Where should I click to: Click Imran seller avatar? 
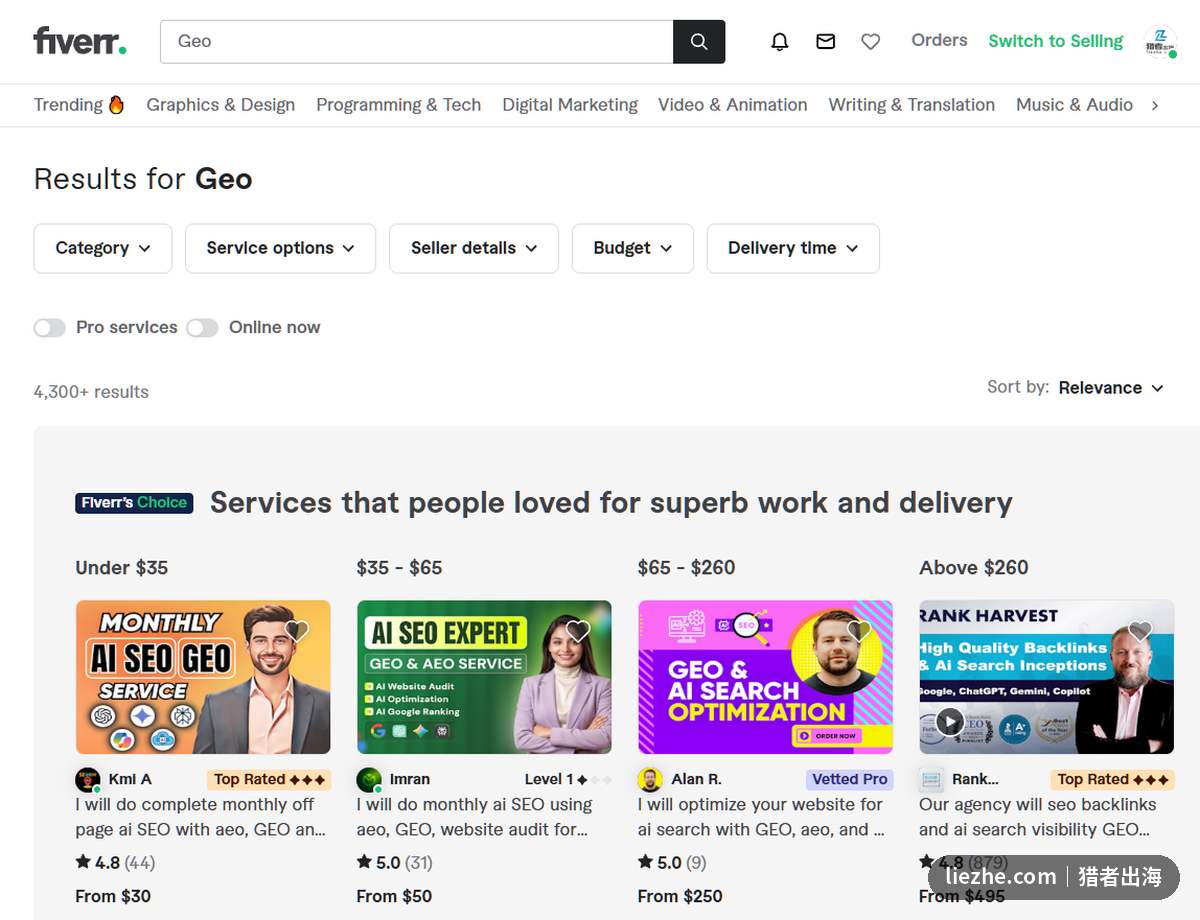coord(369,780)
